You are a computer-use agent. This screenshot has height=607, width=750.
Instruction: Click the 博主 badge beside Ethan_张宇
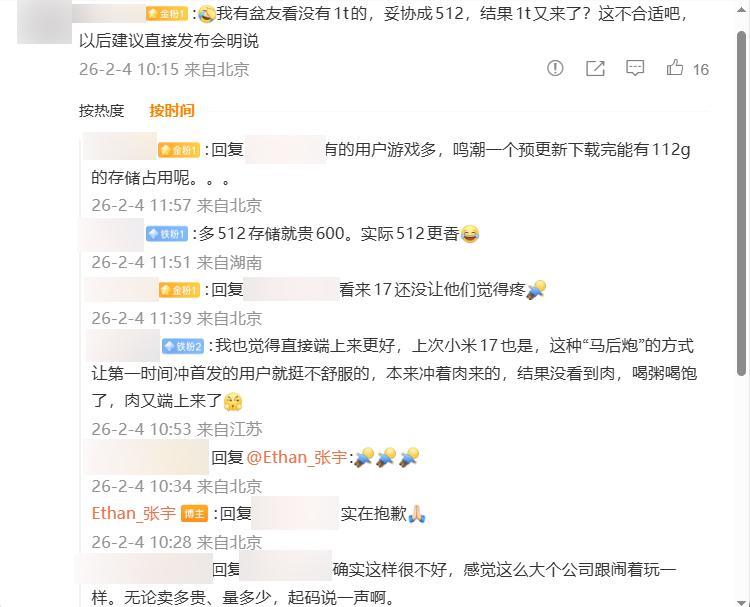point(195,514)
